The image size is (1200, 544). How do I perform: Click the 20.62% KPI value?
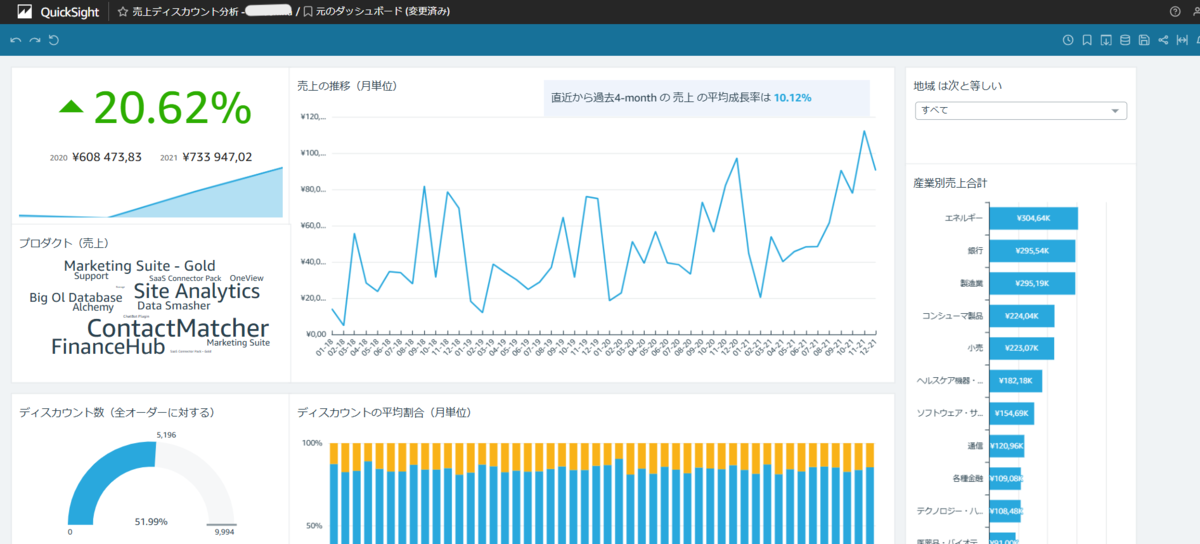pyautogui.click(x=172, y=108)
